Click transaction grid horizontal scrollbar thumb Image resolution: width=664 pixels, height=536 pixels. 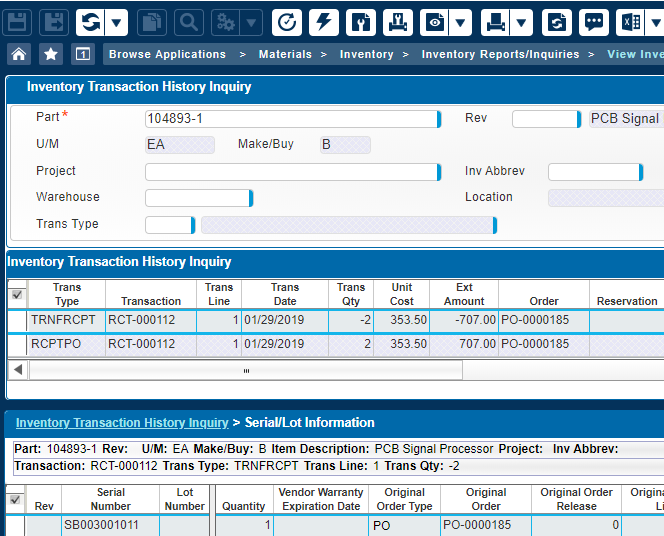coord(246,370)
